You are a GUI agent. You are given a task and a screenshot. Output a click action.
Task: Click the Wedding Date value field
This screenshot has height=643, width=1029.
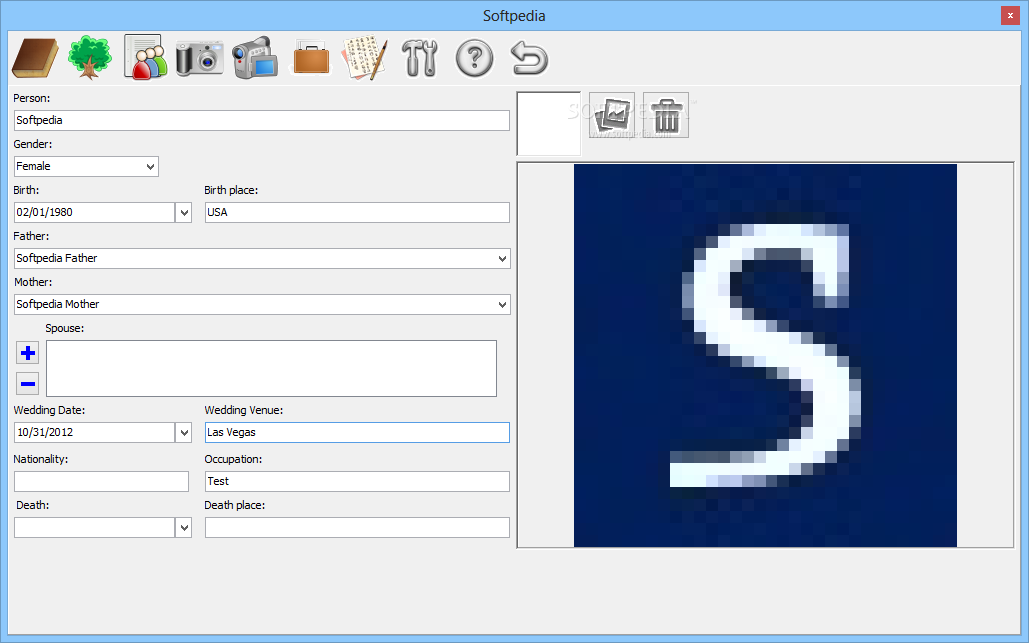pyautogui.click(x=94, y=432)
